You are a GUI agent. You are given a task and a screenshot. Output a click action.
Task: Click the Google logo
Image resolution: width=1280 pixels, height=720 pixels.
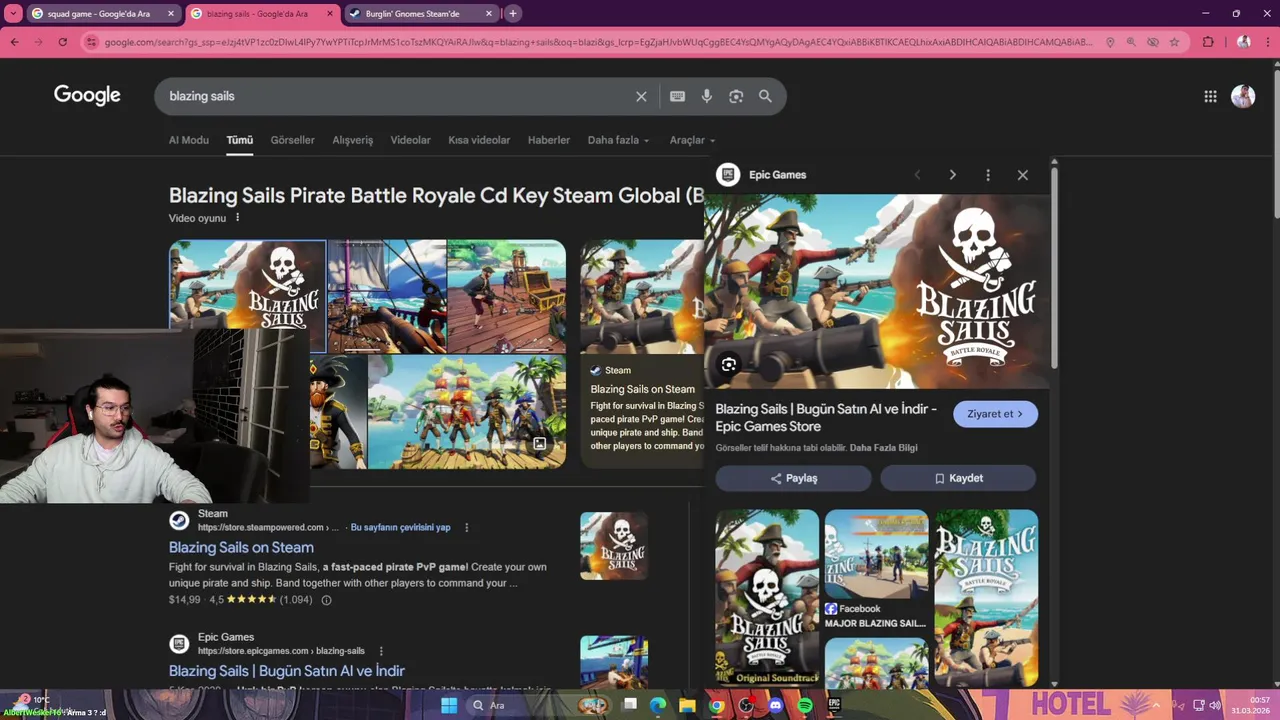click(x=87, y=95)
